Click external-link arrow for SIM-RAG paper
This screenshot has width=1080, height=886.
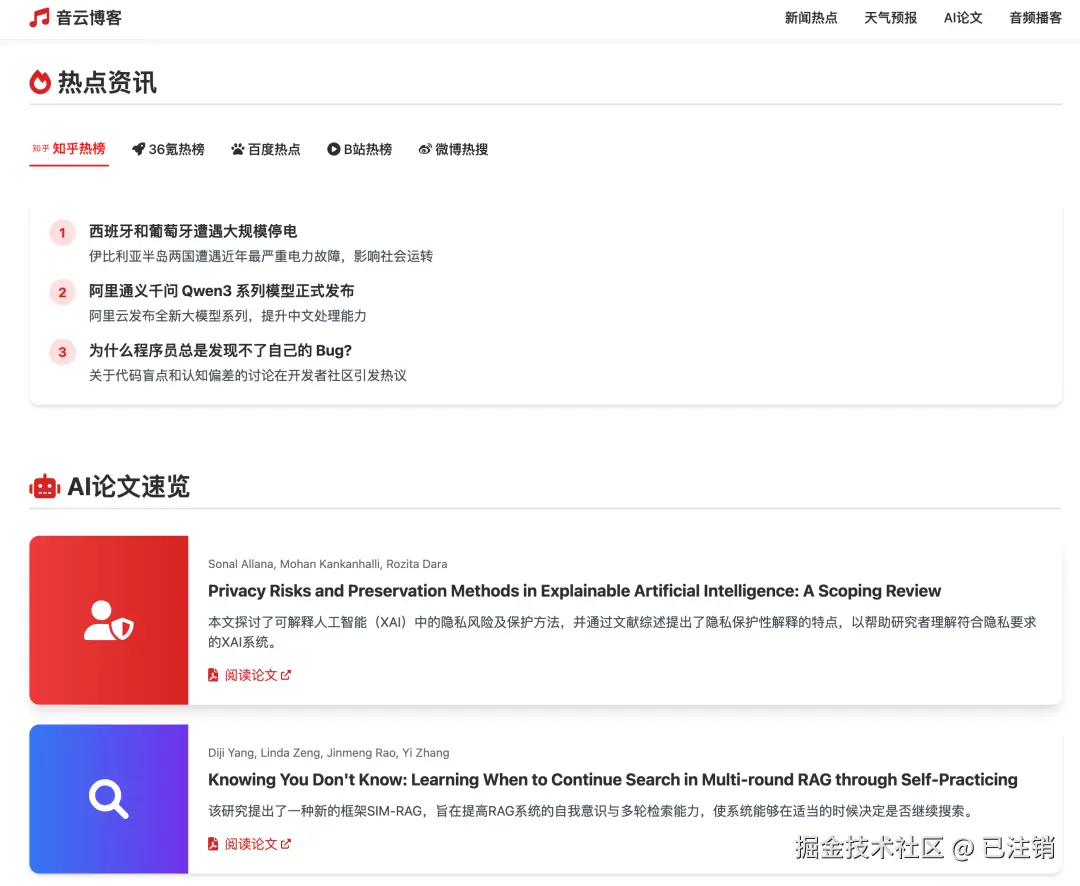[286, 844]
